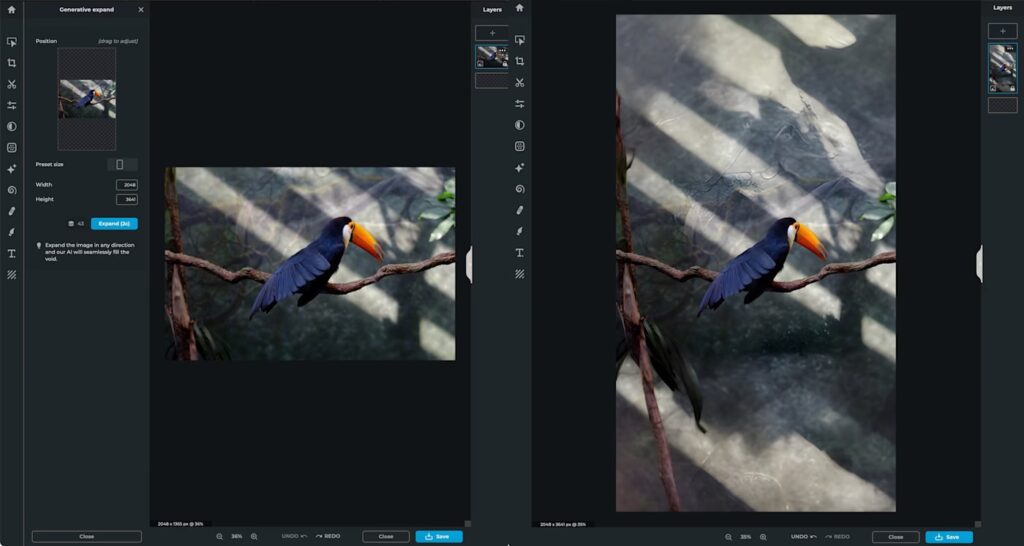
Task: Select the Crop tool in the left editor toolbar
Action: (x=12, y=62)
